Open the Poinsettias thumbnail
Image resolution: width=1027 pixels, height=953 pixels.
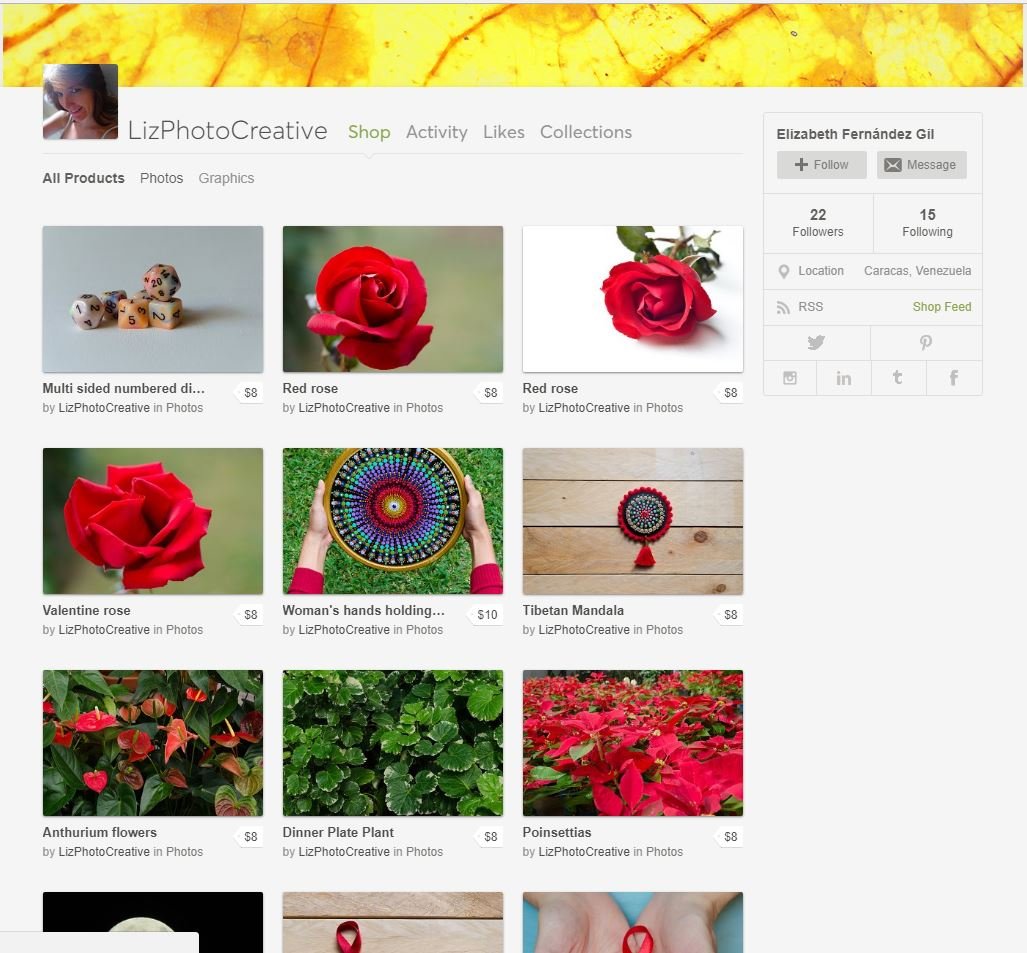click(633, 743)
